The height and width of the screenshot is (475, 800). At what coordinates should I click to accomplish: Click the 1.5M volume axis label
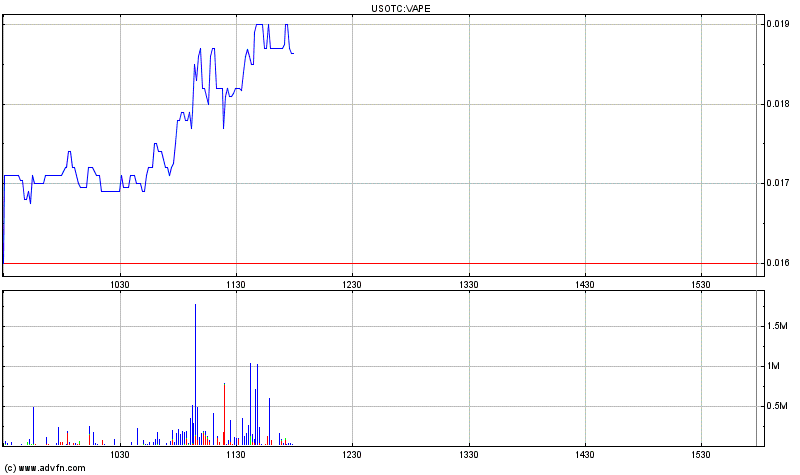tap(777, 326)
